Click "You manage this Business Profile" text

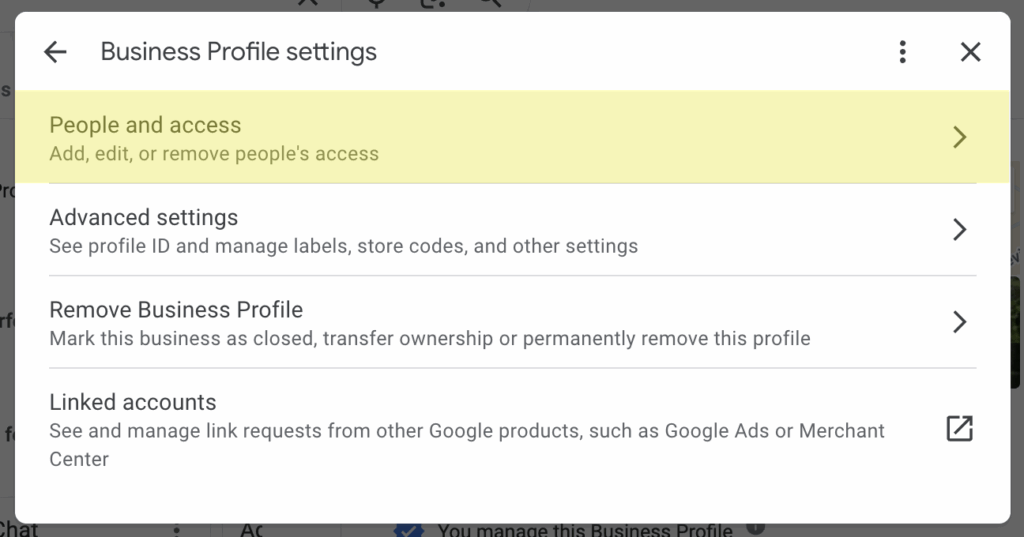point(585,530)
